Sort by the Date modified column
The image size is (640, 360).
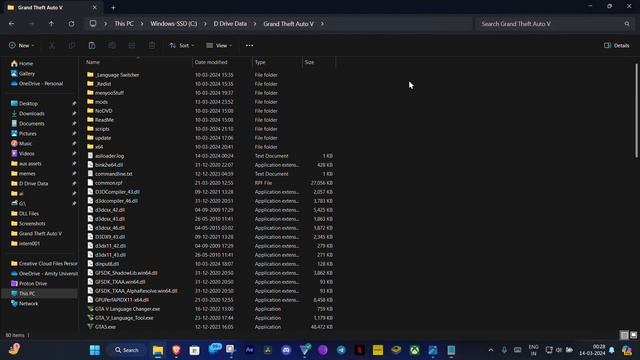coord(222,62)
